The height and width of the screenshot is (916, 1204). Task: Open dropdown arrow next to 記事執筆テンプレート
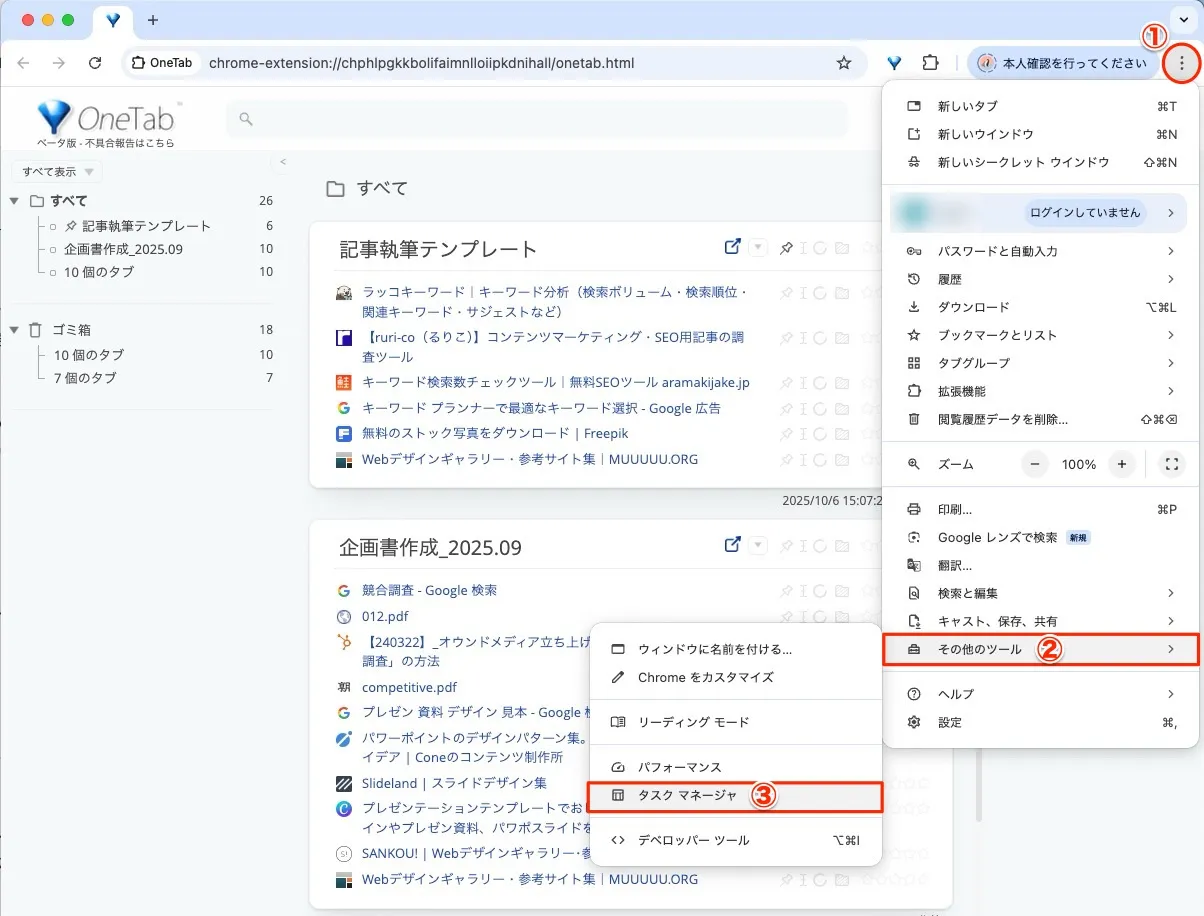point(758,247)
